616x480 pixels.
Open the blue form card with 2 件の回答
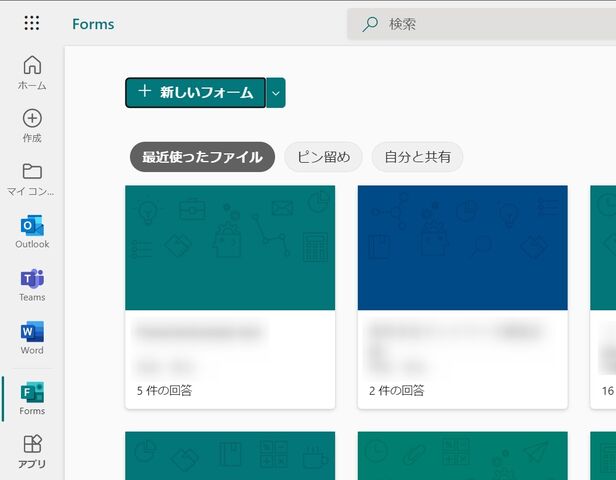click(x=462, y=297)
